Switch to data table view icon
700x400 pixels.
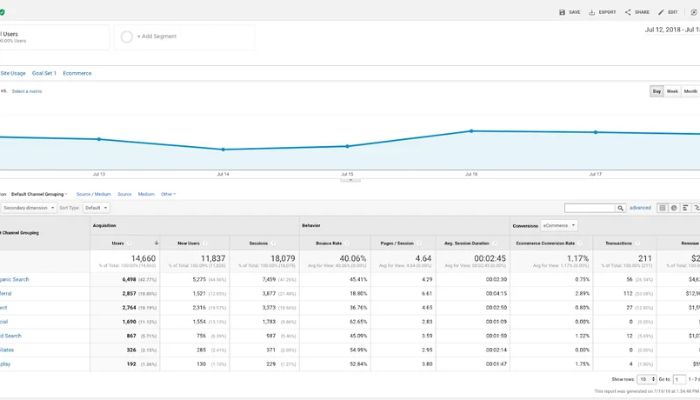662,208
